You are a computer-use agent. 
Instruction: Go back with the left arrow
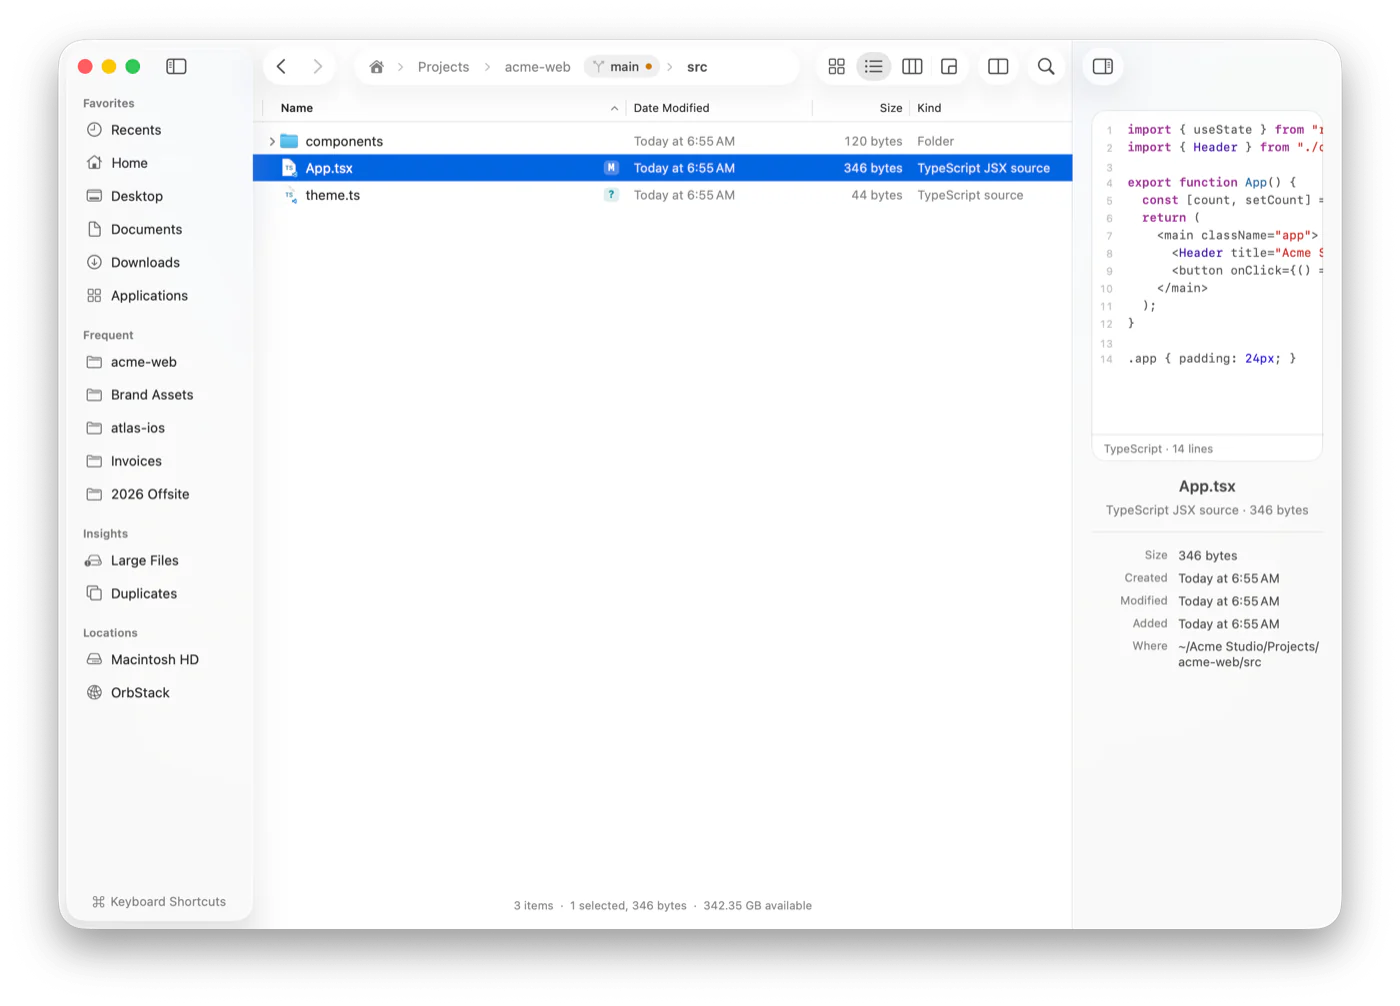point(282,66)
